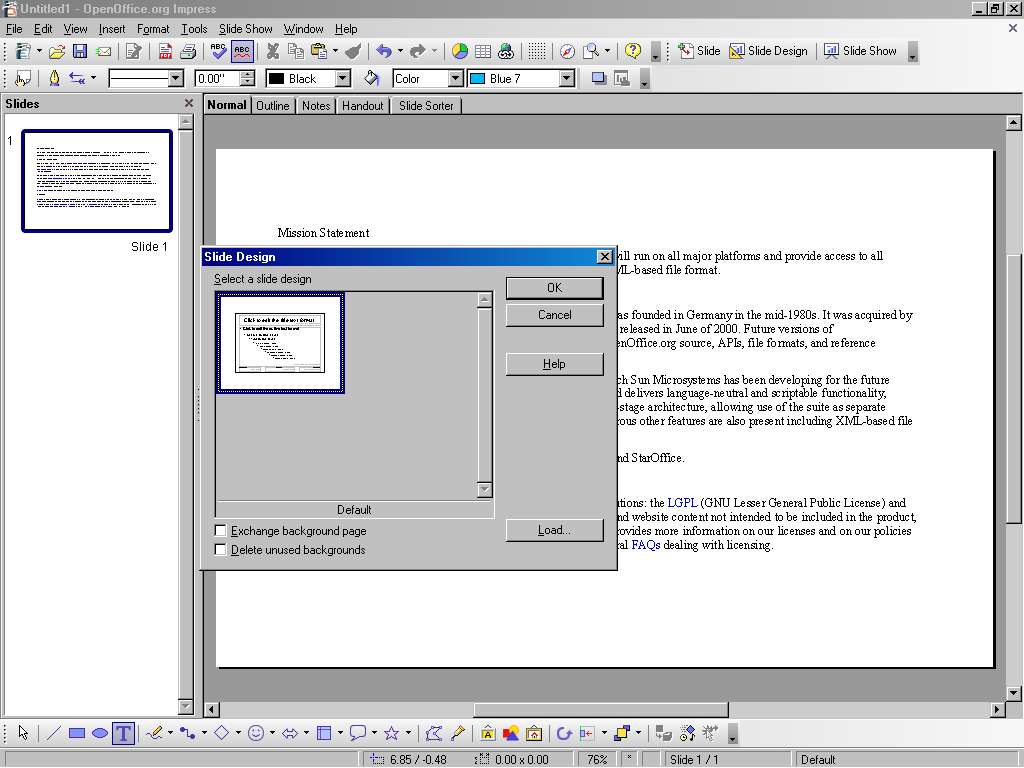Open the Blue 7 fill color dropdown

coord(566,78)
